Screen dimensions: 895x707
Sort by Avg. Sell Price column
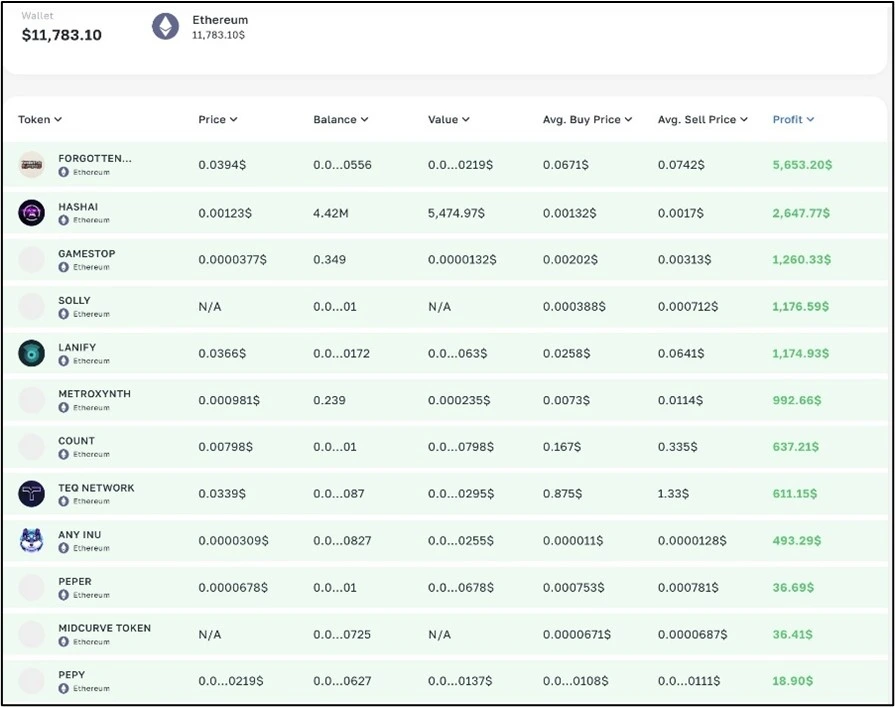click(x=703, y=119)
